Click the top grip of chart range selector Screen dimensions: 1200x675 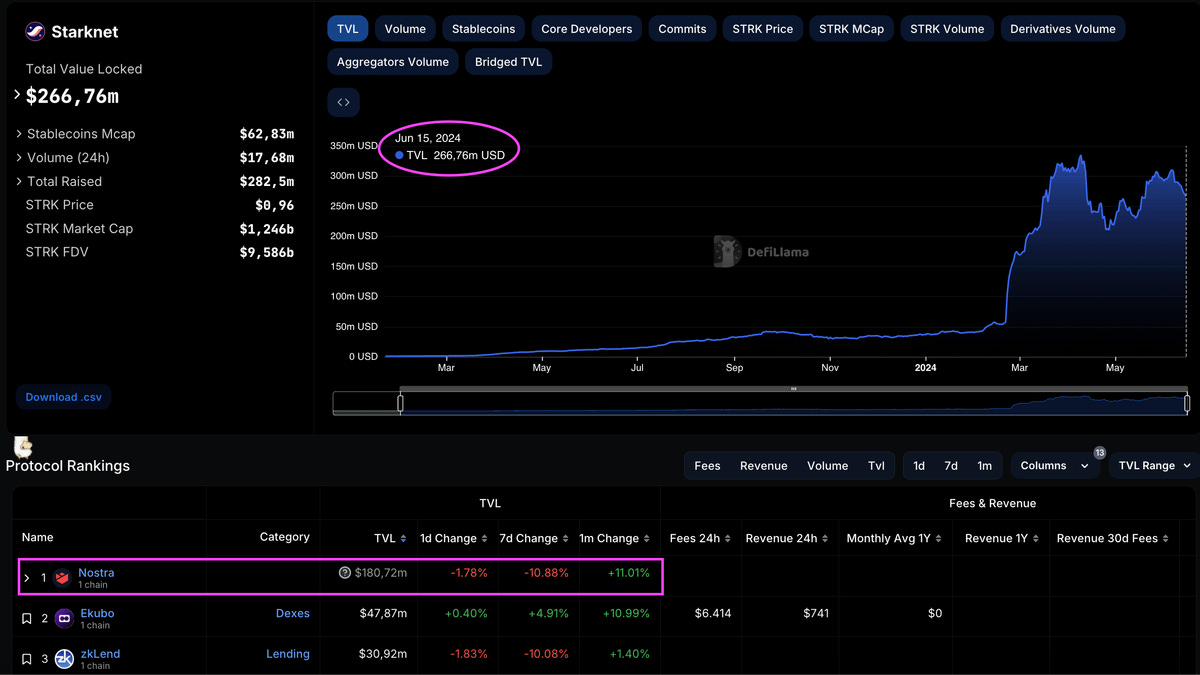point(793,389)
